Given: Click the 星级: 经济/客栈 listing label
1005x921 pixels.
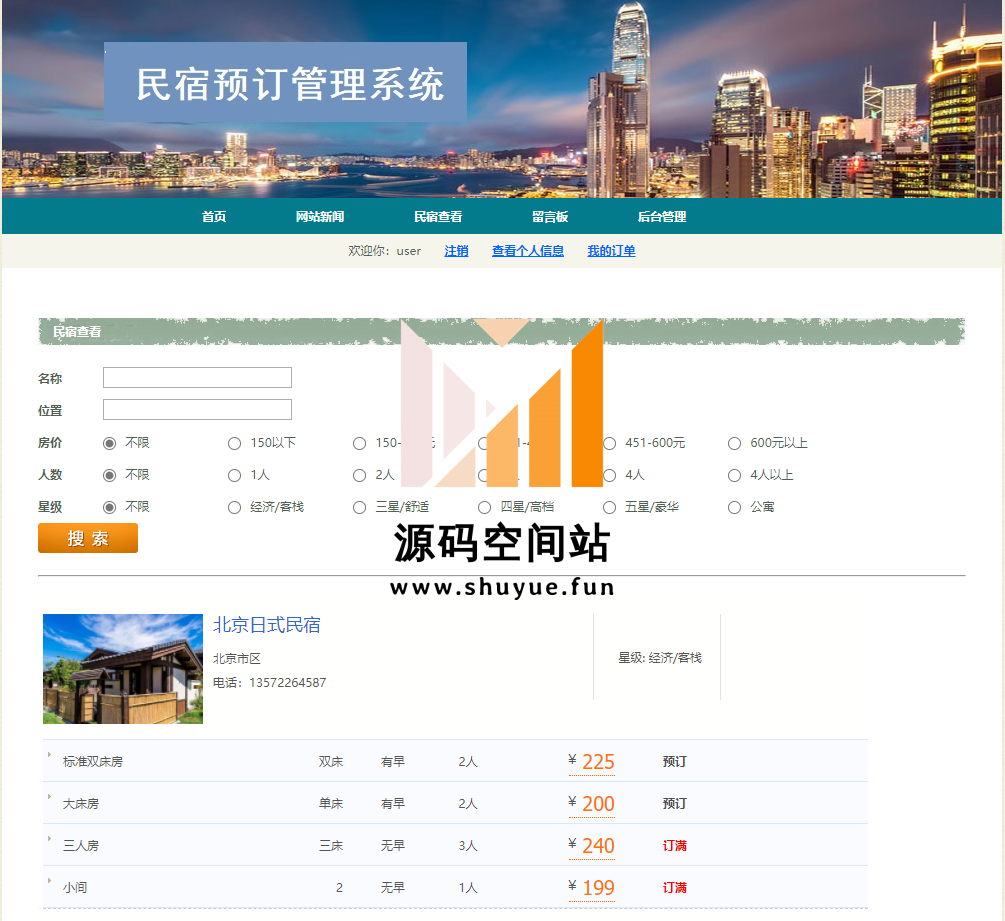Looking at the screenshot, I should pos(660,658).
